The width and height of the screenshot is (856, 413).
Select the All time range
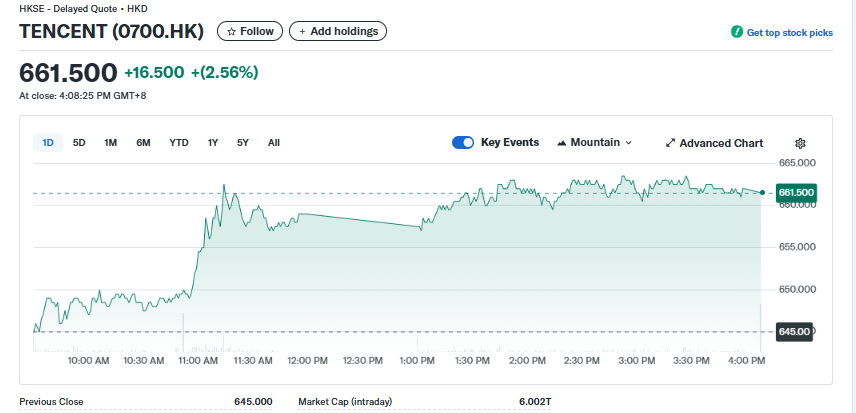point(274,143)
